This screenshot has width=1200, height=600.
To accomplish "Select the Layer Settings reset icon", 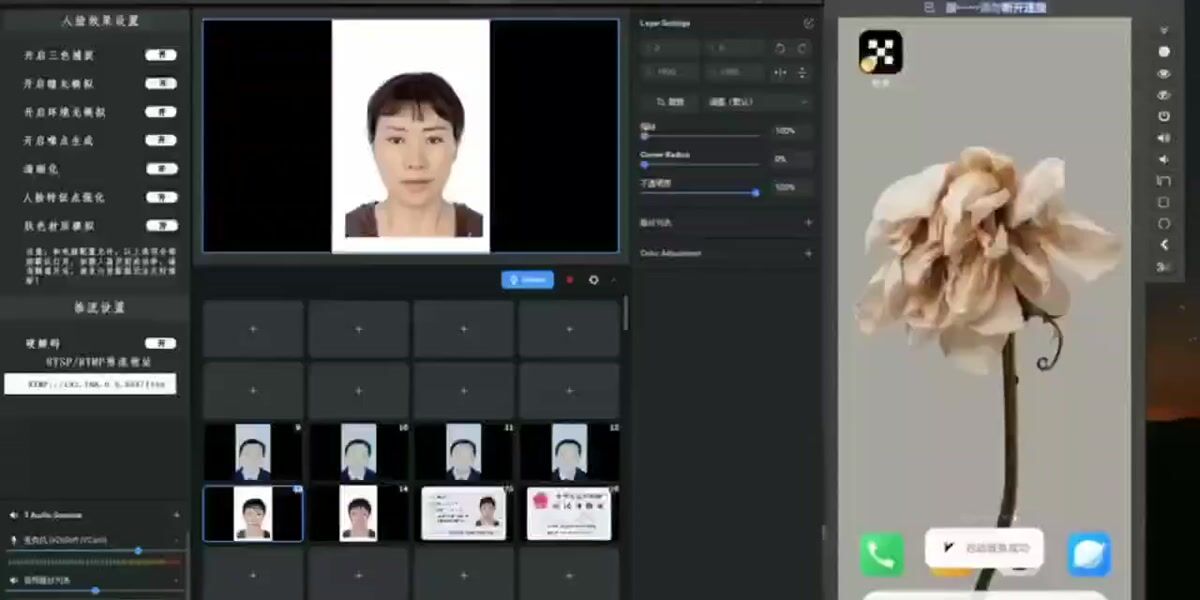I will coord(808,23).
